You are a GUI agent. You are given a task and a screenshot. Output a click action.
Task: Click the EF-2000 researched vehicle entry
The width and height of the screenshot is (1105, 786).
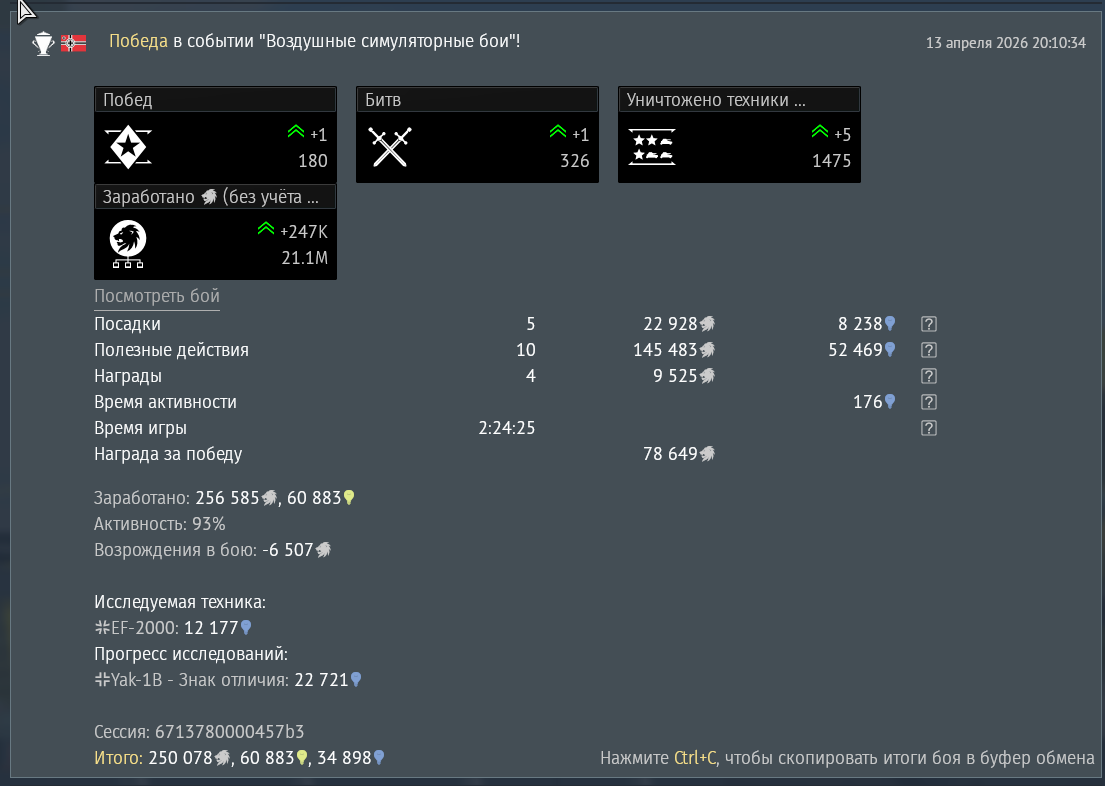pyautogui.click(x=136, y=628)
